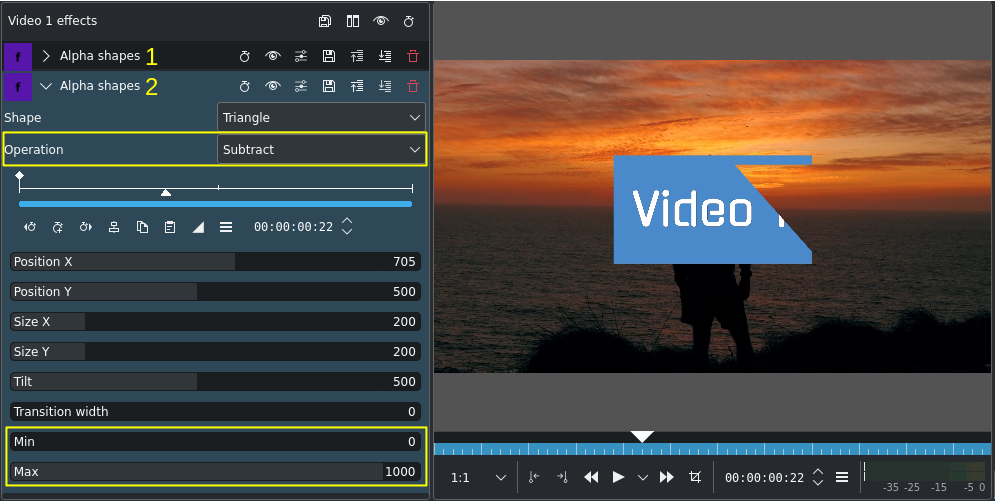Image resolution: width=995 pixels, height=501 pixels.
Task: Go to next keyframe
Action: pyautogui.click(x=86, y=227)
